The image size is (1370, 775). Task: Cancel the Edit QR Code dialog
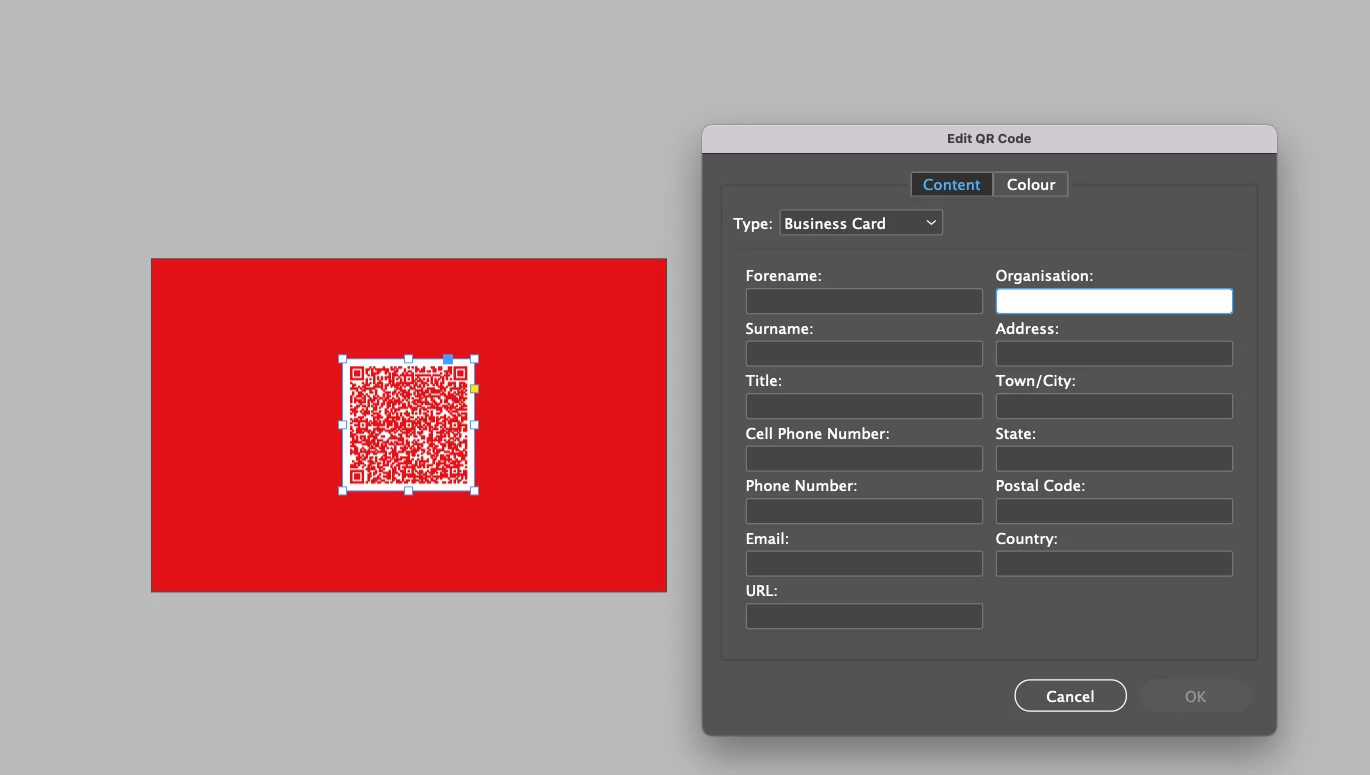coord(1070,696)
